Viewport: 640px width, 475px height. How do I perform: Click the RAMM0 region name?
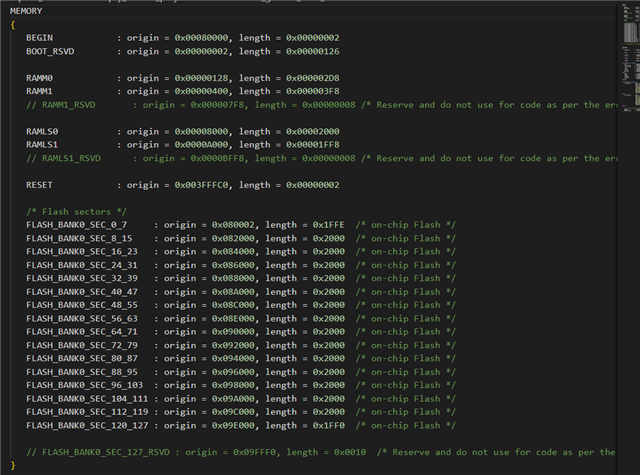40,77
